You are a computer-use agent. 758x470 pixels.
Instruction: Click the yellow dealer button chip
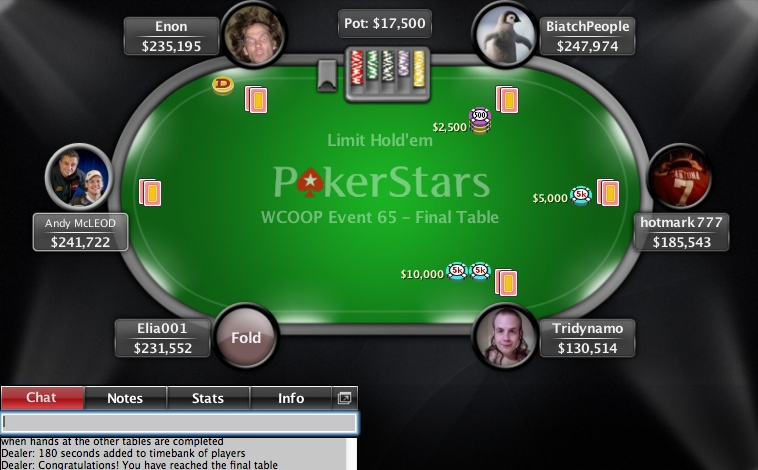(x=223, y=86)
